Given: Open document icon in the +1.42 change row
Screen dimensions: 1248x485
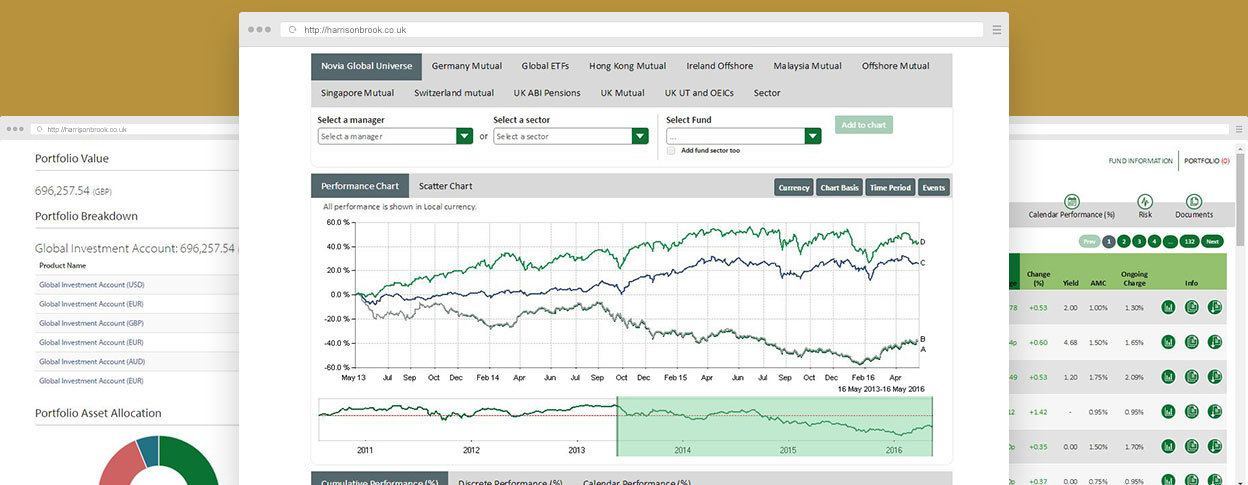Looking at the screenshot, I should tap(1192, 412).
